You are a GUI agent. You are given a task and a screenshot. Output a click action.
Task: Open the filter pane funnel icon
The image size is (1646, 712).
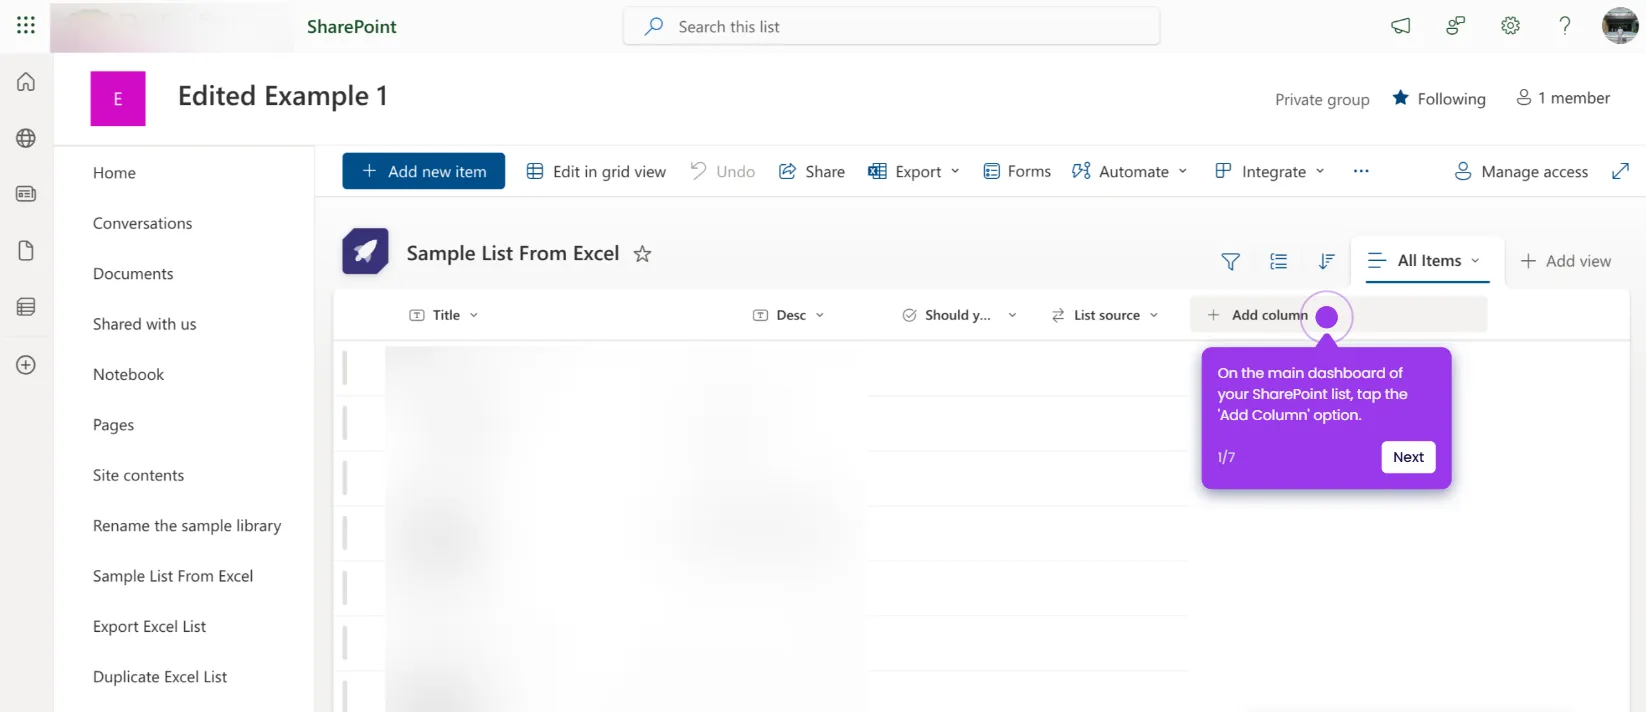[1230, 261]
